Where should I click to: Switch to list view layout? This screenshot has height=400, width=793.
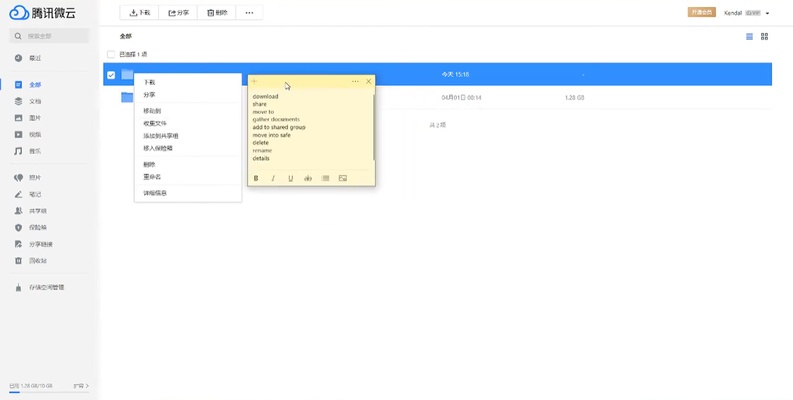pyautogui.click(x=750, y=36)
